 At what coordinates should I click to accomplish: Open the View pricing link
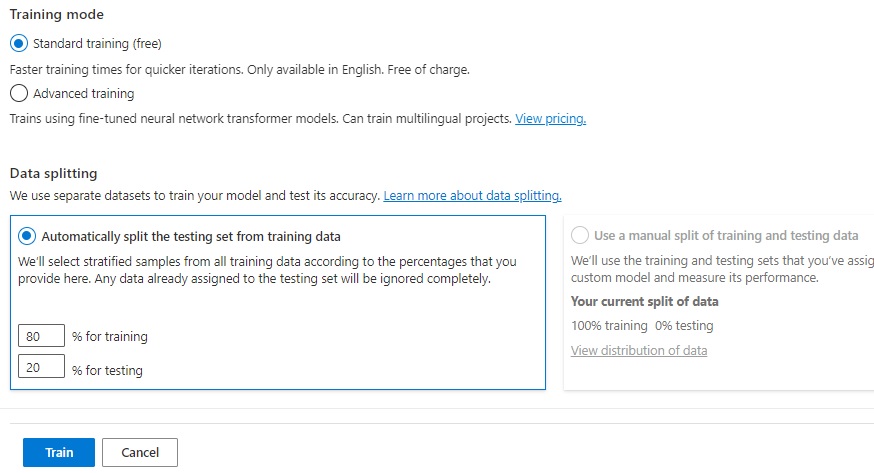(x=550, y=119)
